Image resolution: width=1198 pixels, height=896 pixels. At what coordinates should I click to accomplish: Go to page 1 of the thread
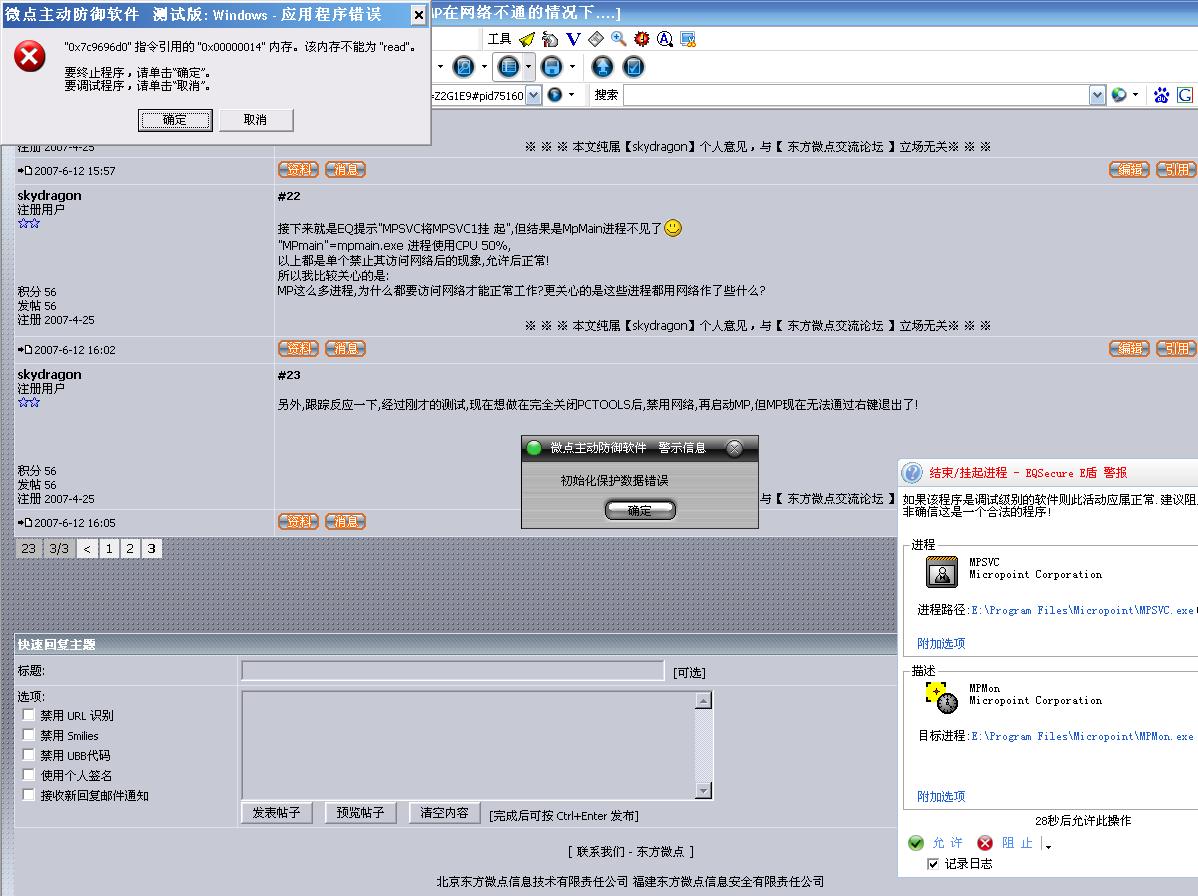click(x=109, y=548)
